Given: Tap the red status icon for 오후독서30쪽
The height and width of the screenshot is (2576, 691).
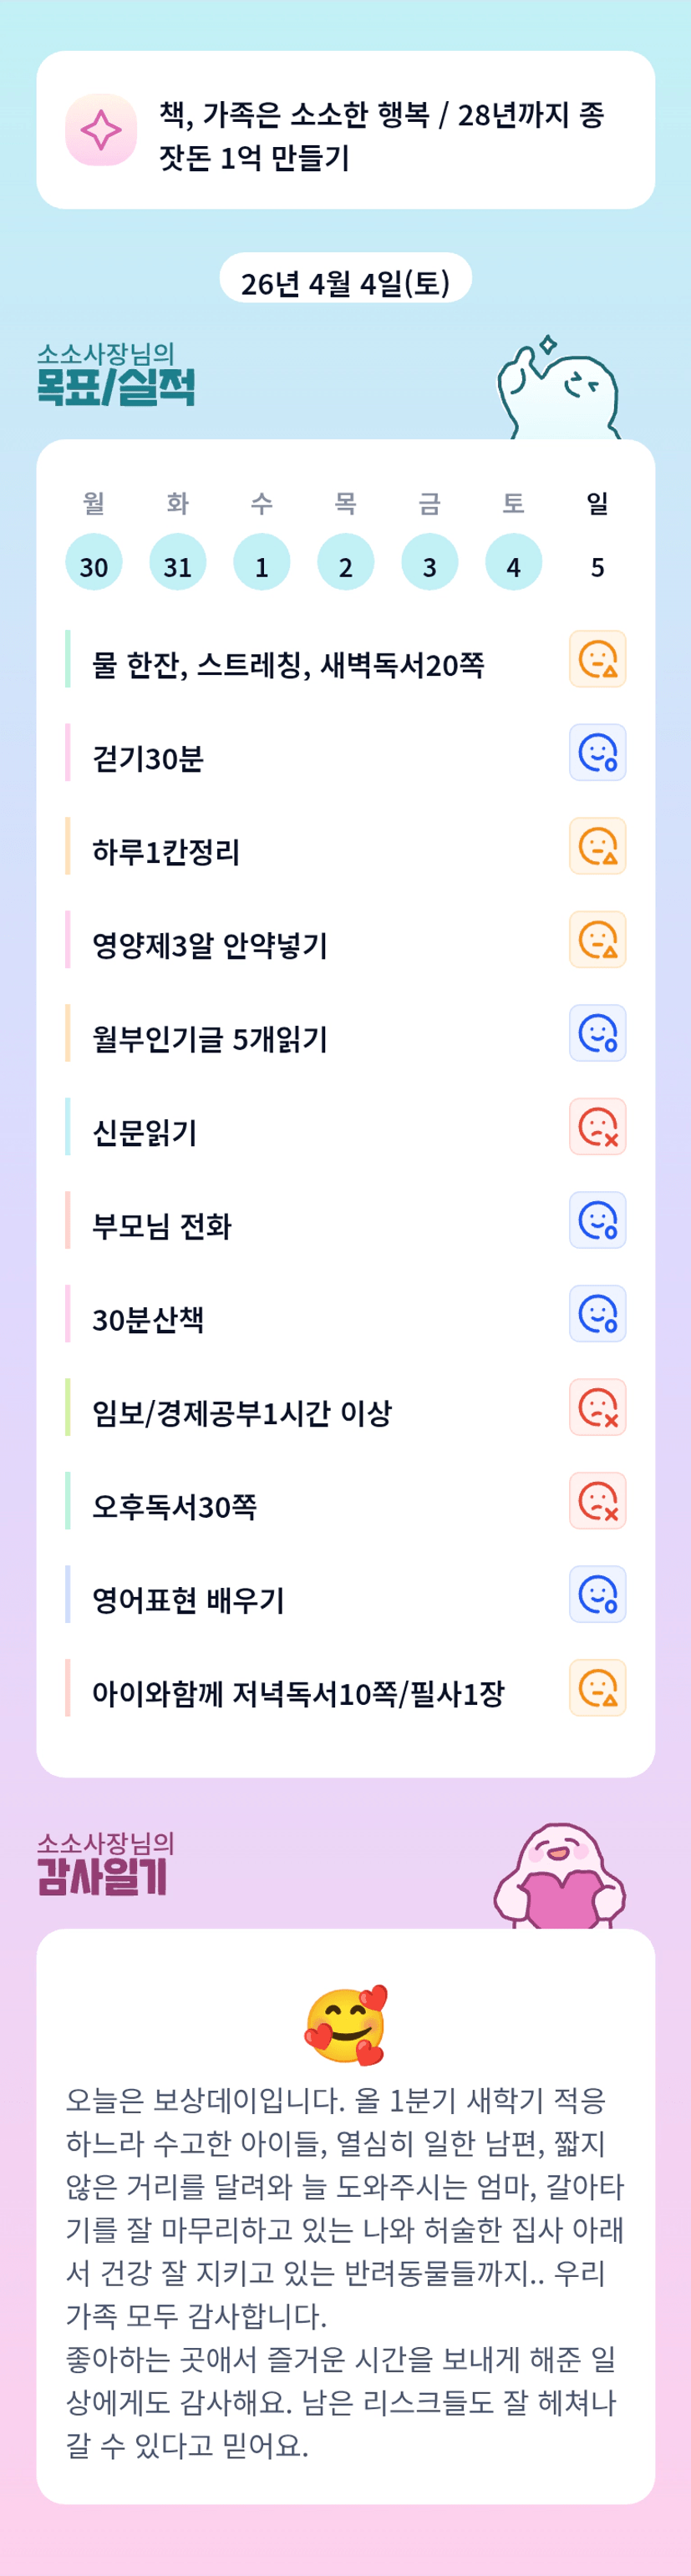Looking at the screenshot, I should [597, 1501].
